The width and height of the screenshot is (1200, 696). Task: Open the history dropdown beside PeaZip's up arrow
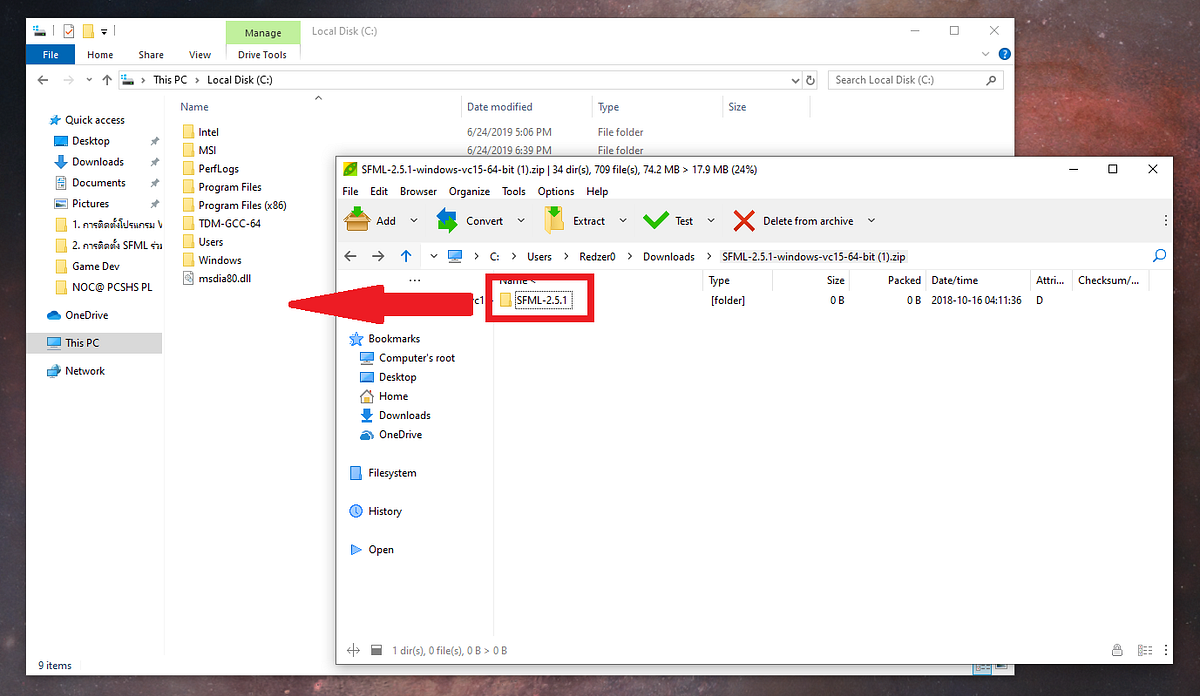point(434,256)
